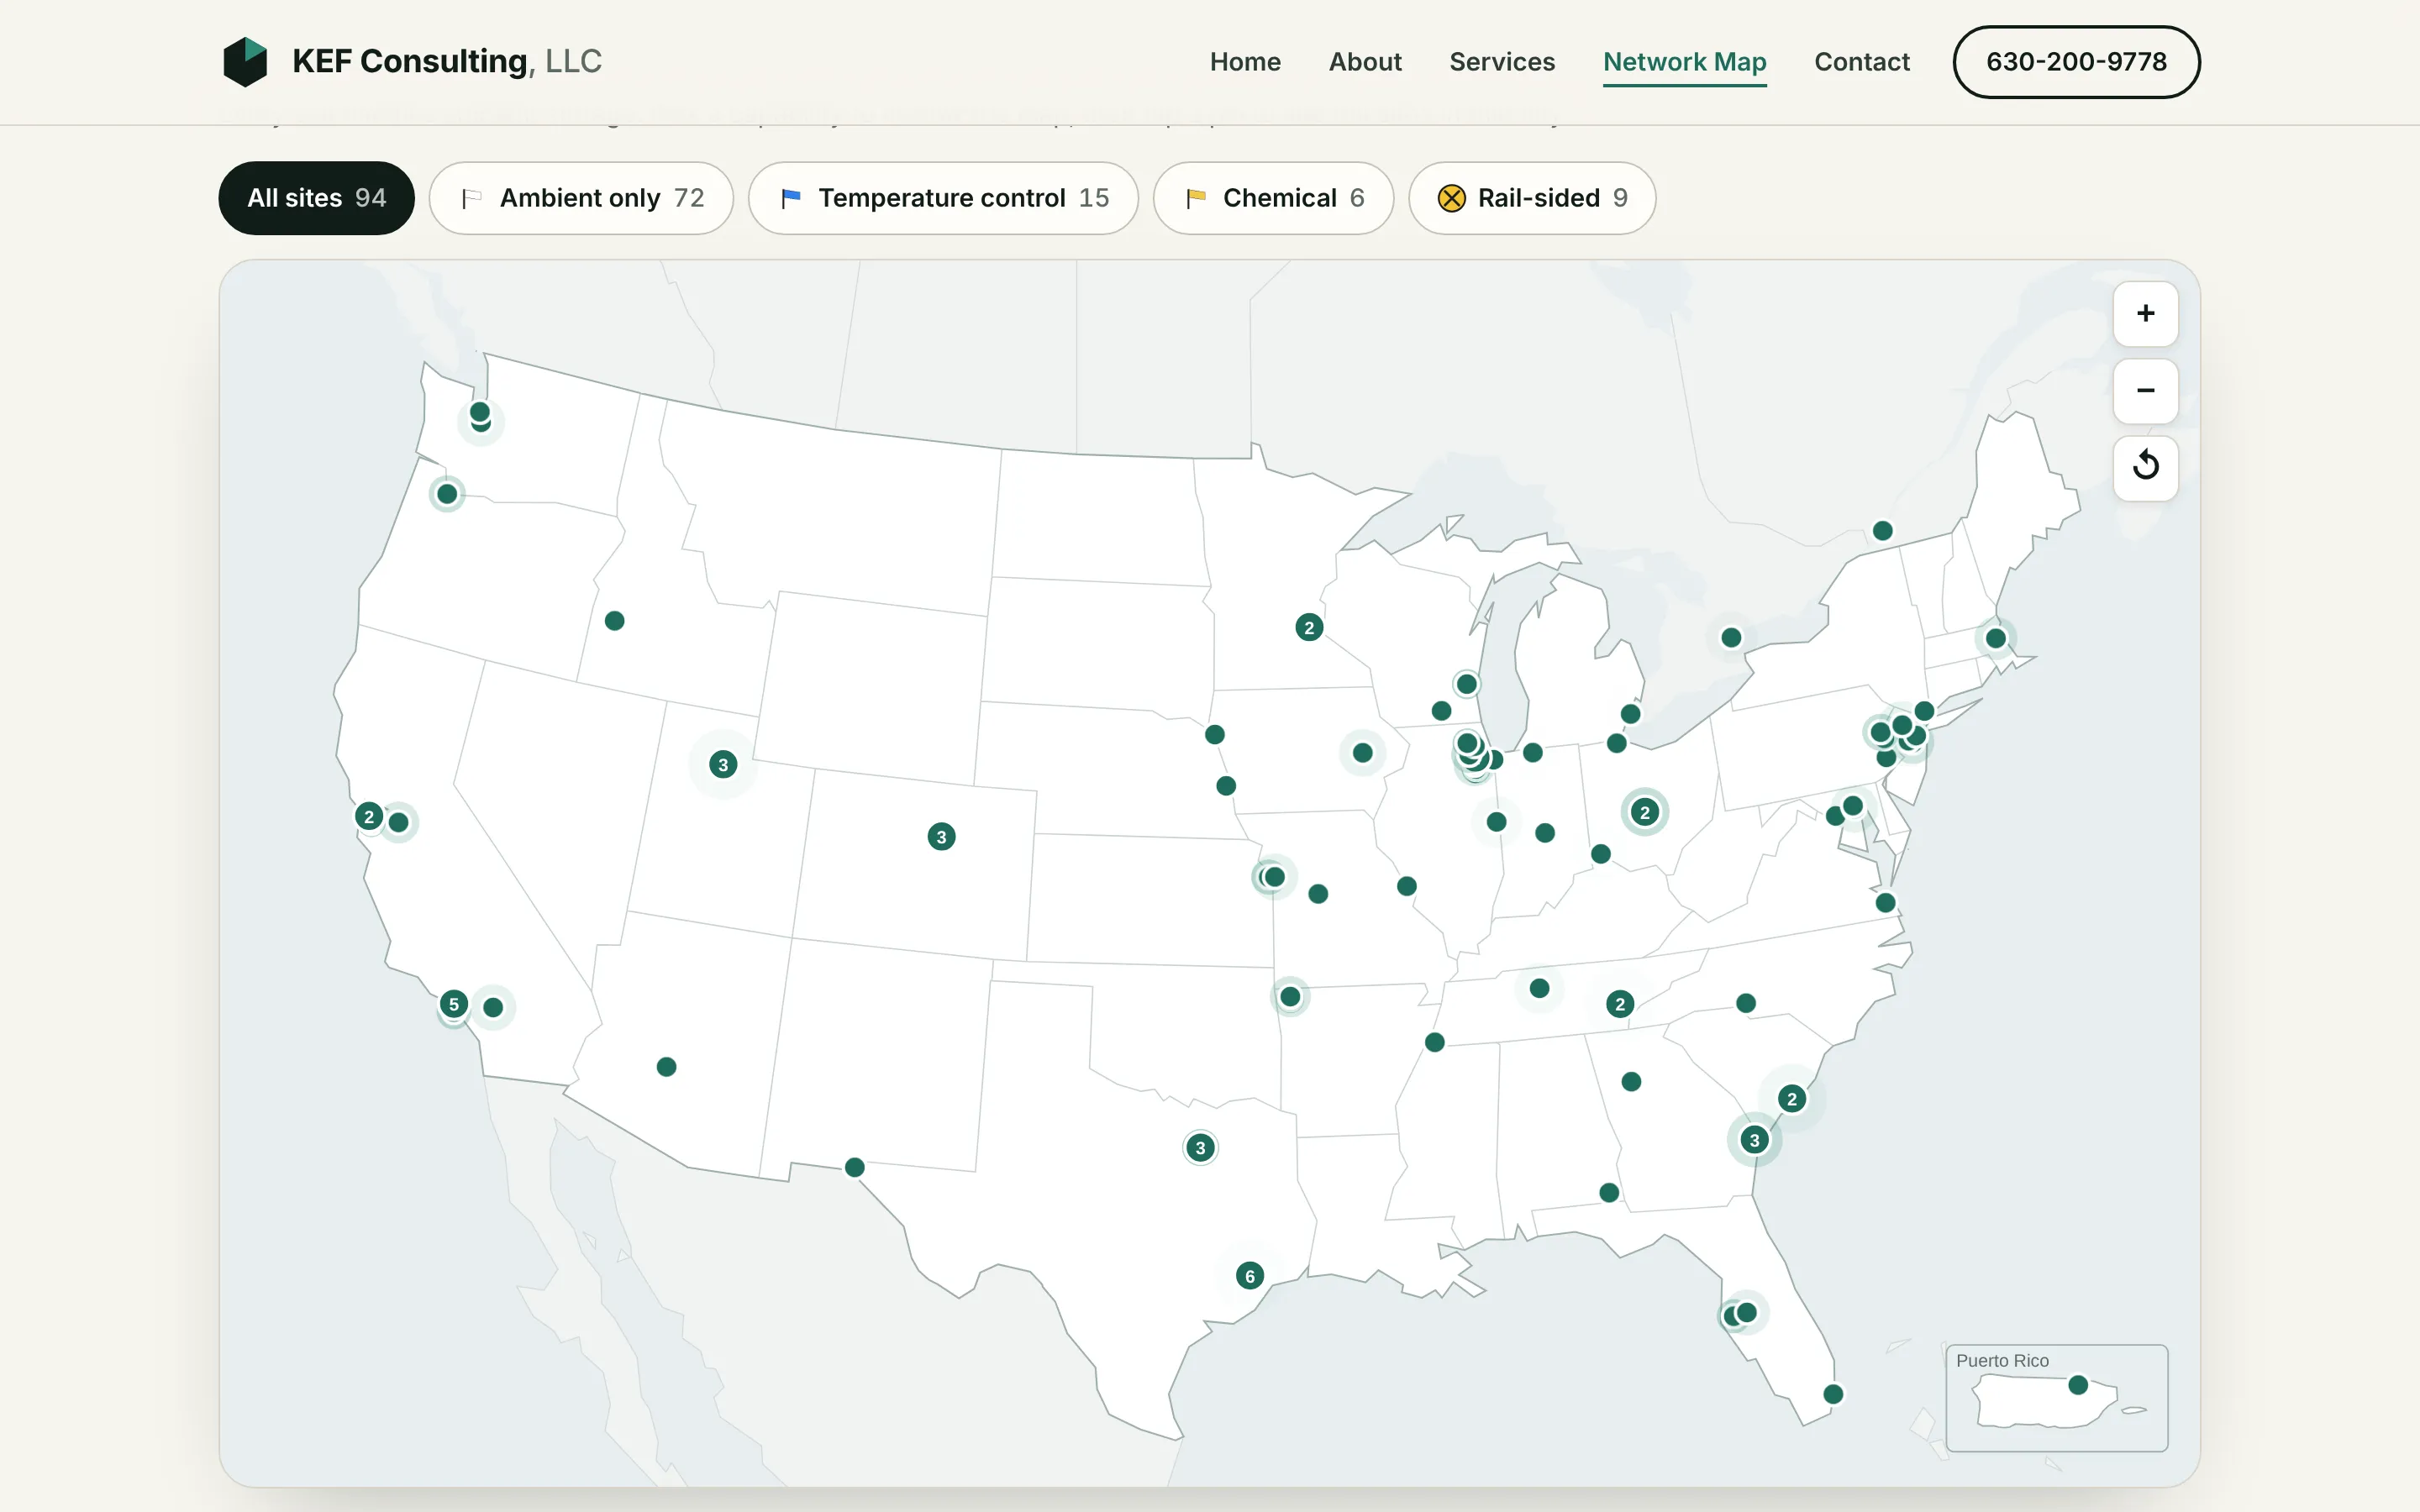
Task: Expand the cluster of 2 in Minnesota
Action: (x=1309, y=628)
